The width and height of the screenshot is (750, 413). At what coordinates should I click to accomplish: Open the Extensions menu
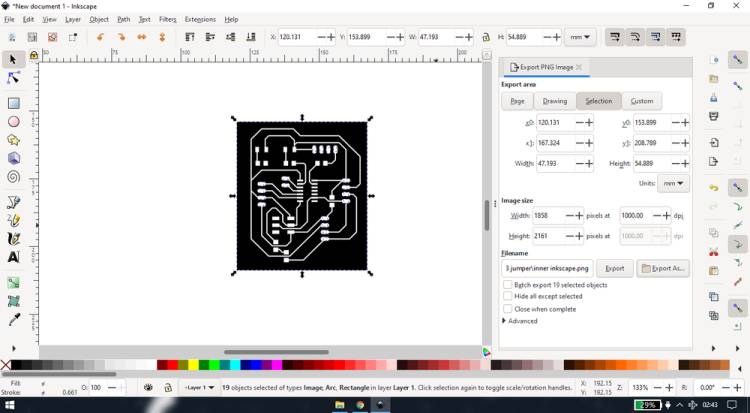[x=200, y=19]
